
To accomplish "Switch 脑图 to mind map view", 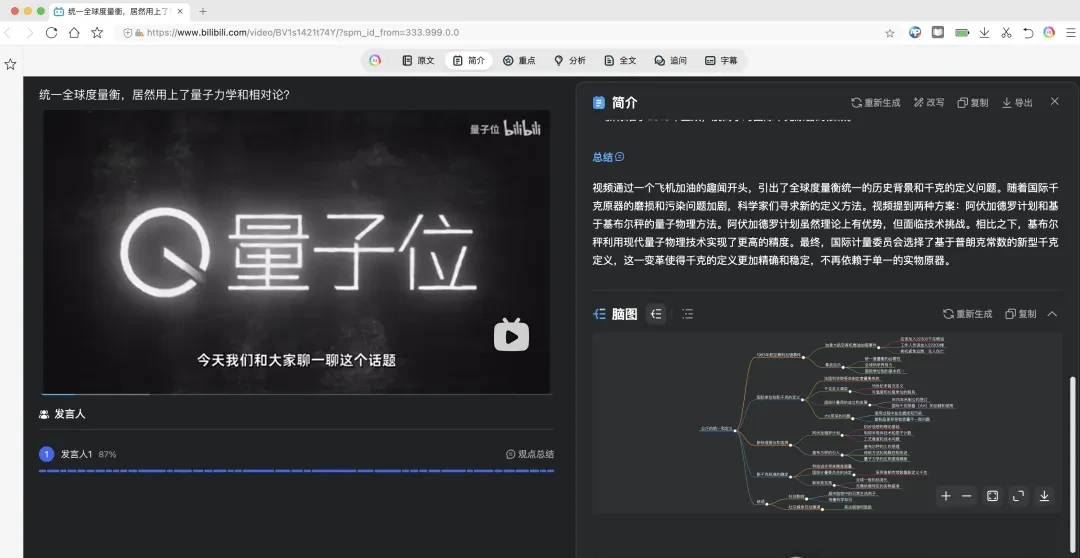I will (x=656, y=314).
